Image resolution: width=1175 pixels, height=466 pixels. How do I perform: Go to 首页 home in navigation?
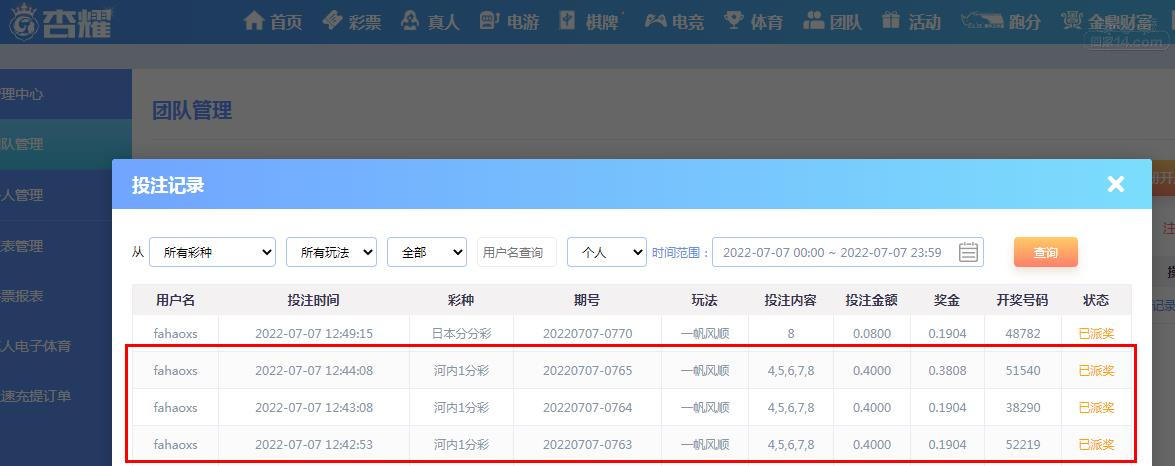tap(273, 21)
